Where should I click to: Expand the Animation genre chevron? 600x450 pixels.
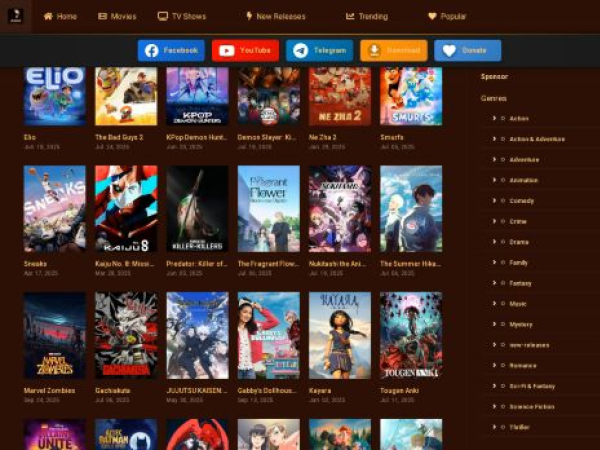coord(494,180)
